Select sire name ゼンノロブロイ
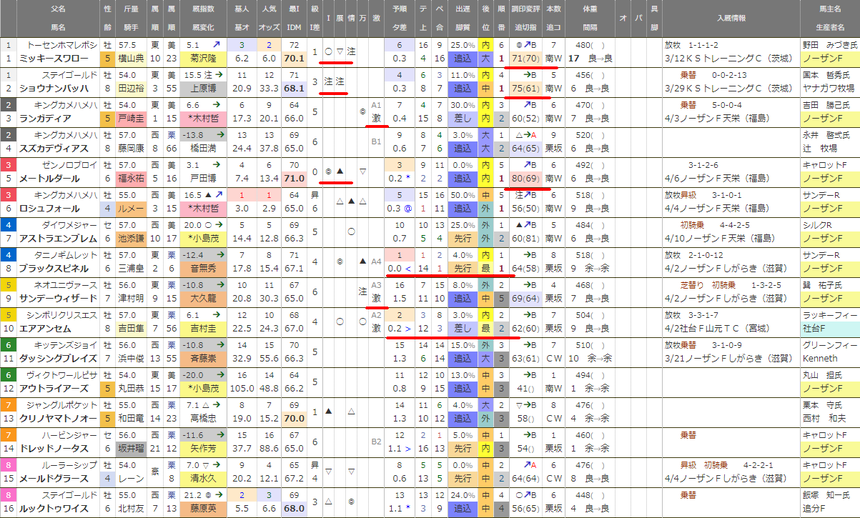Screen dimensions: 860x518 point(70,165)
